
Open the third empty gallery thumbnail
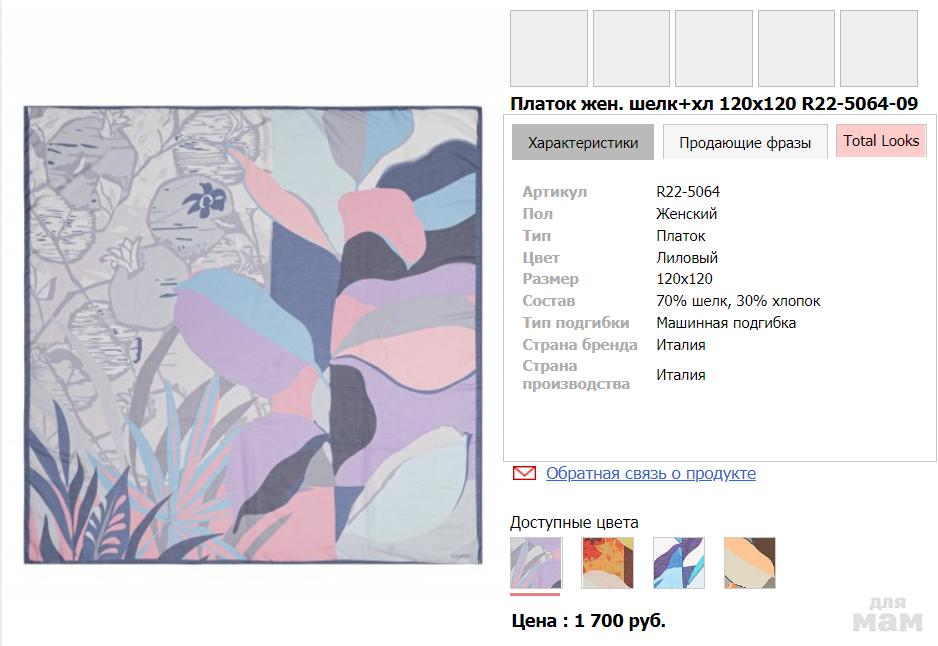(714, 48)
